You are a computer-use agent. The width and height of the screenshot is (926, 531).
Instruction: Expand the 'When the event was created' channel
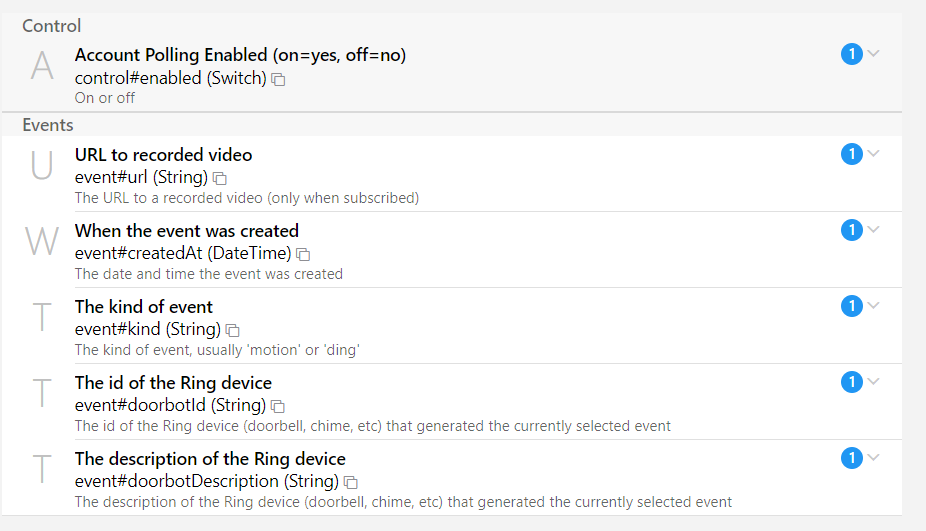(874, 229)
